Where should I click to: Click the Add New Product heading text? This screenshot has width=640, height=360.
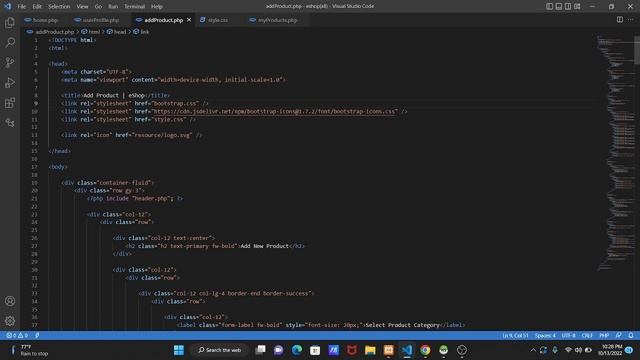[x=264, y=246]
